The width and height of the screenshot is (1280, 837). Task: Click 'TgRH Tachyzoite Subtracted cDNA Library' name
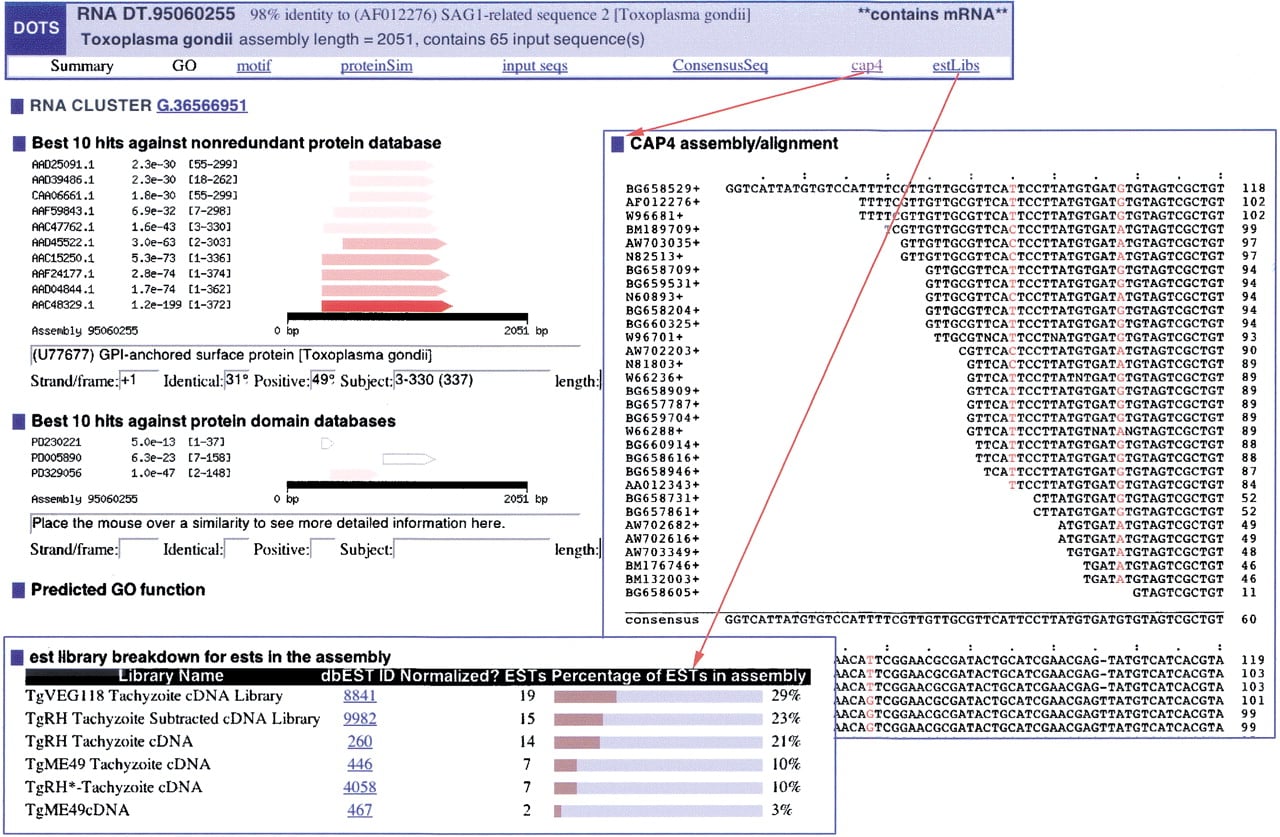[x=172, y=719]
